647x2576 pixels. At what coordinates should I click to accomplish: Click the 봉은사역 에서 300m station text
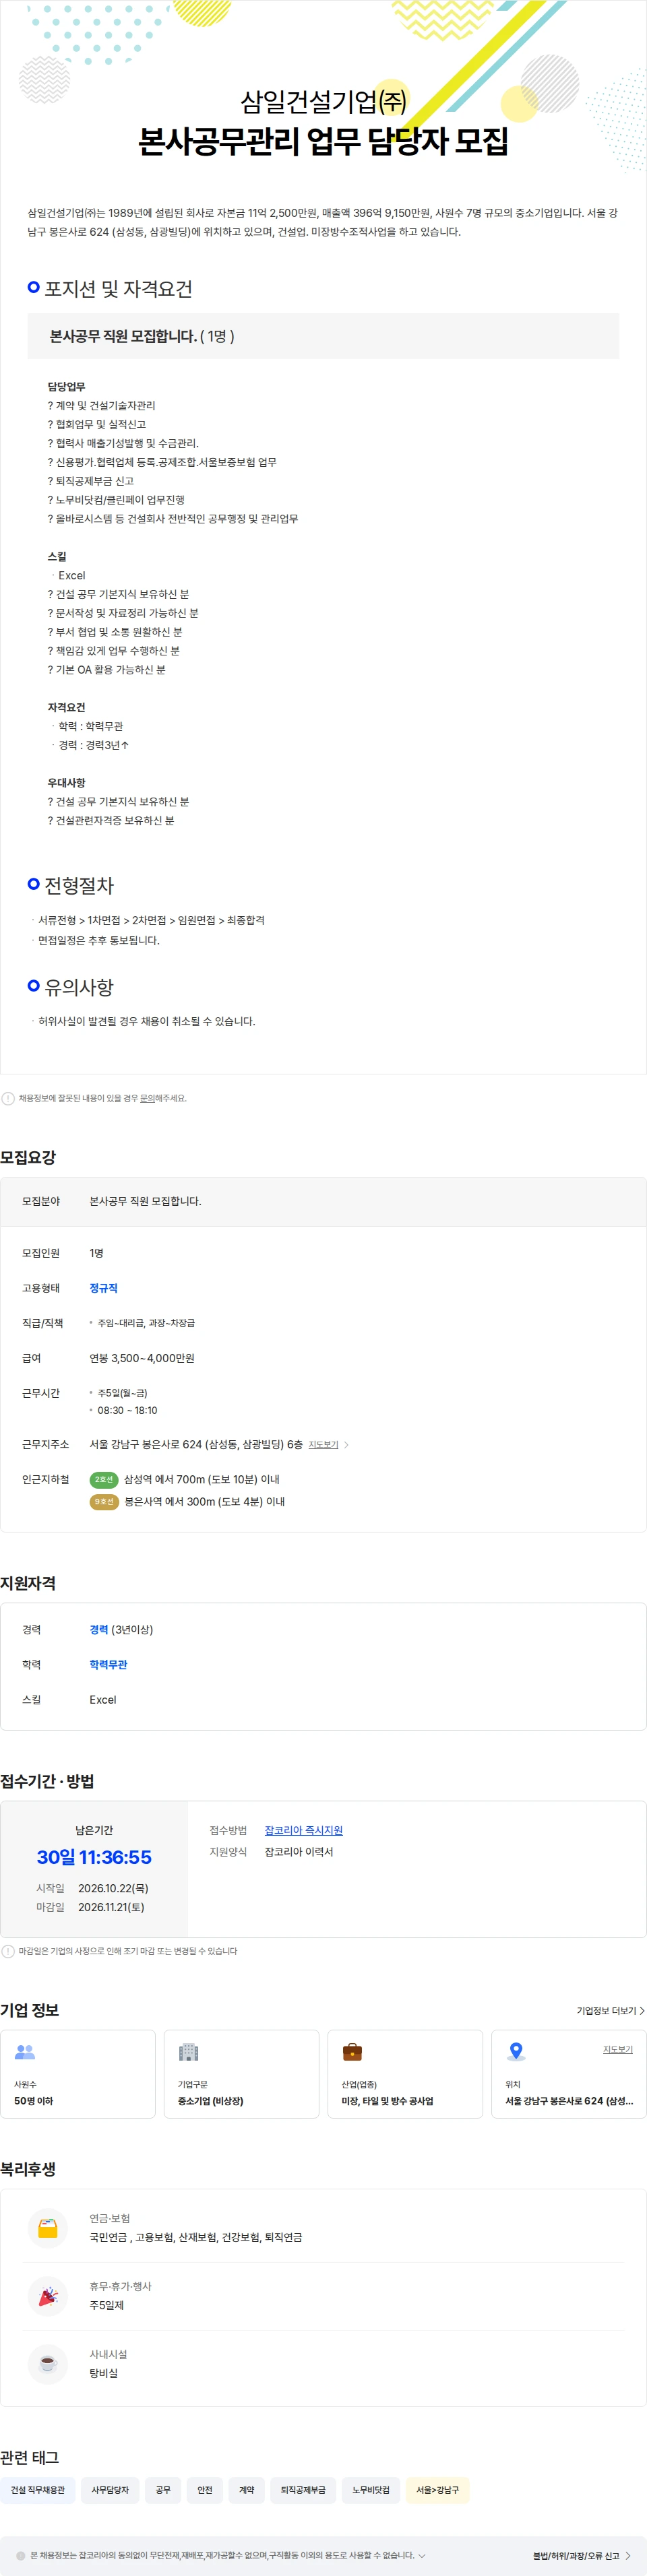coord(205,1501)
